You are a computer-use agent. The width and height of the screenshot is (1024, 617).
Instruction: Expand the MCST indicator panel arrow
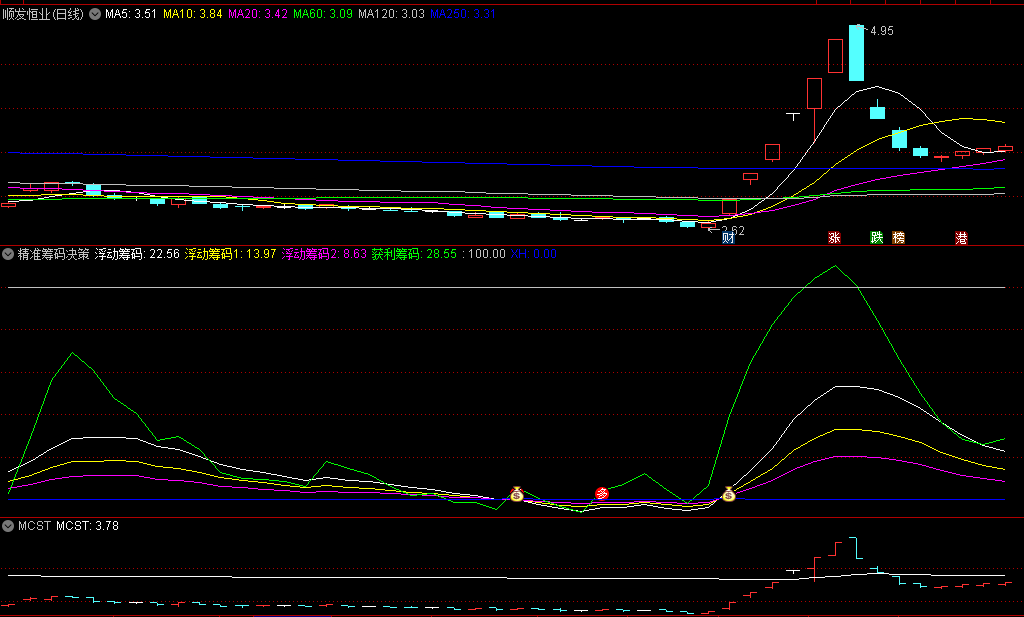tap(8, 526)
